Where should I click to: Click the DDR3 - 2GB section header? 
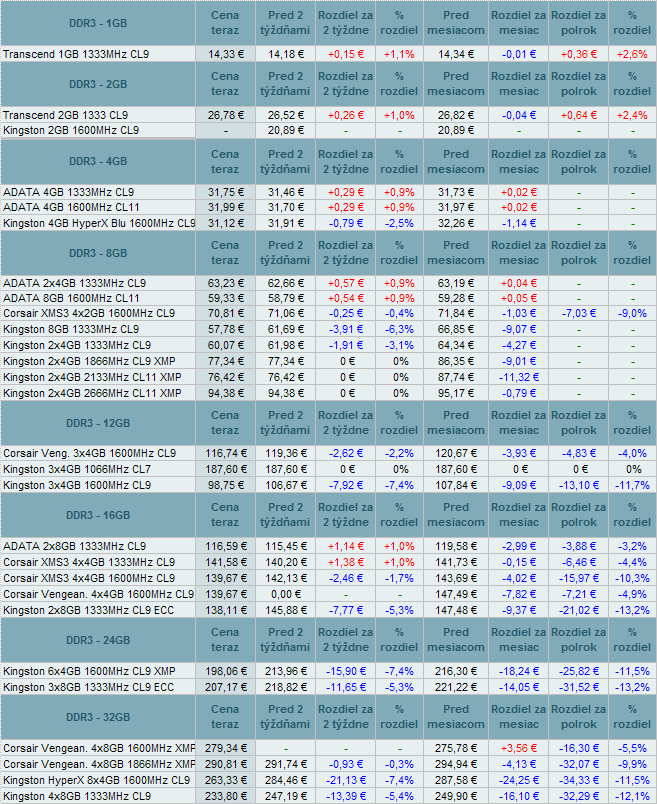98,84
